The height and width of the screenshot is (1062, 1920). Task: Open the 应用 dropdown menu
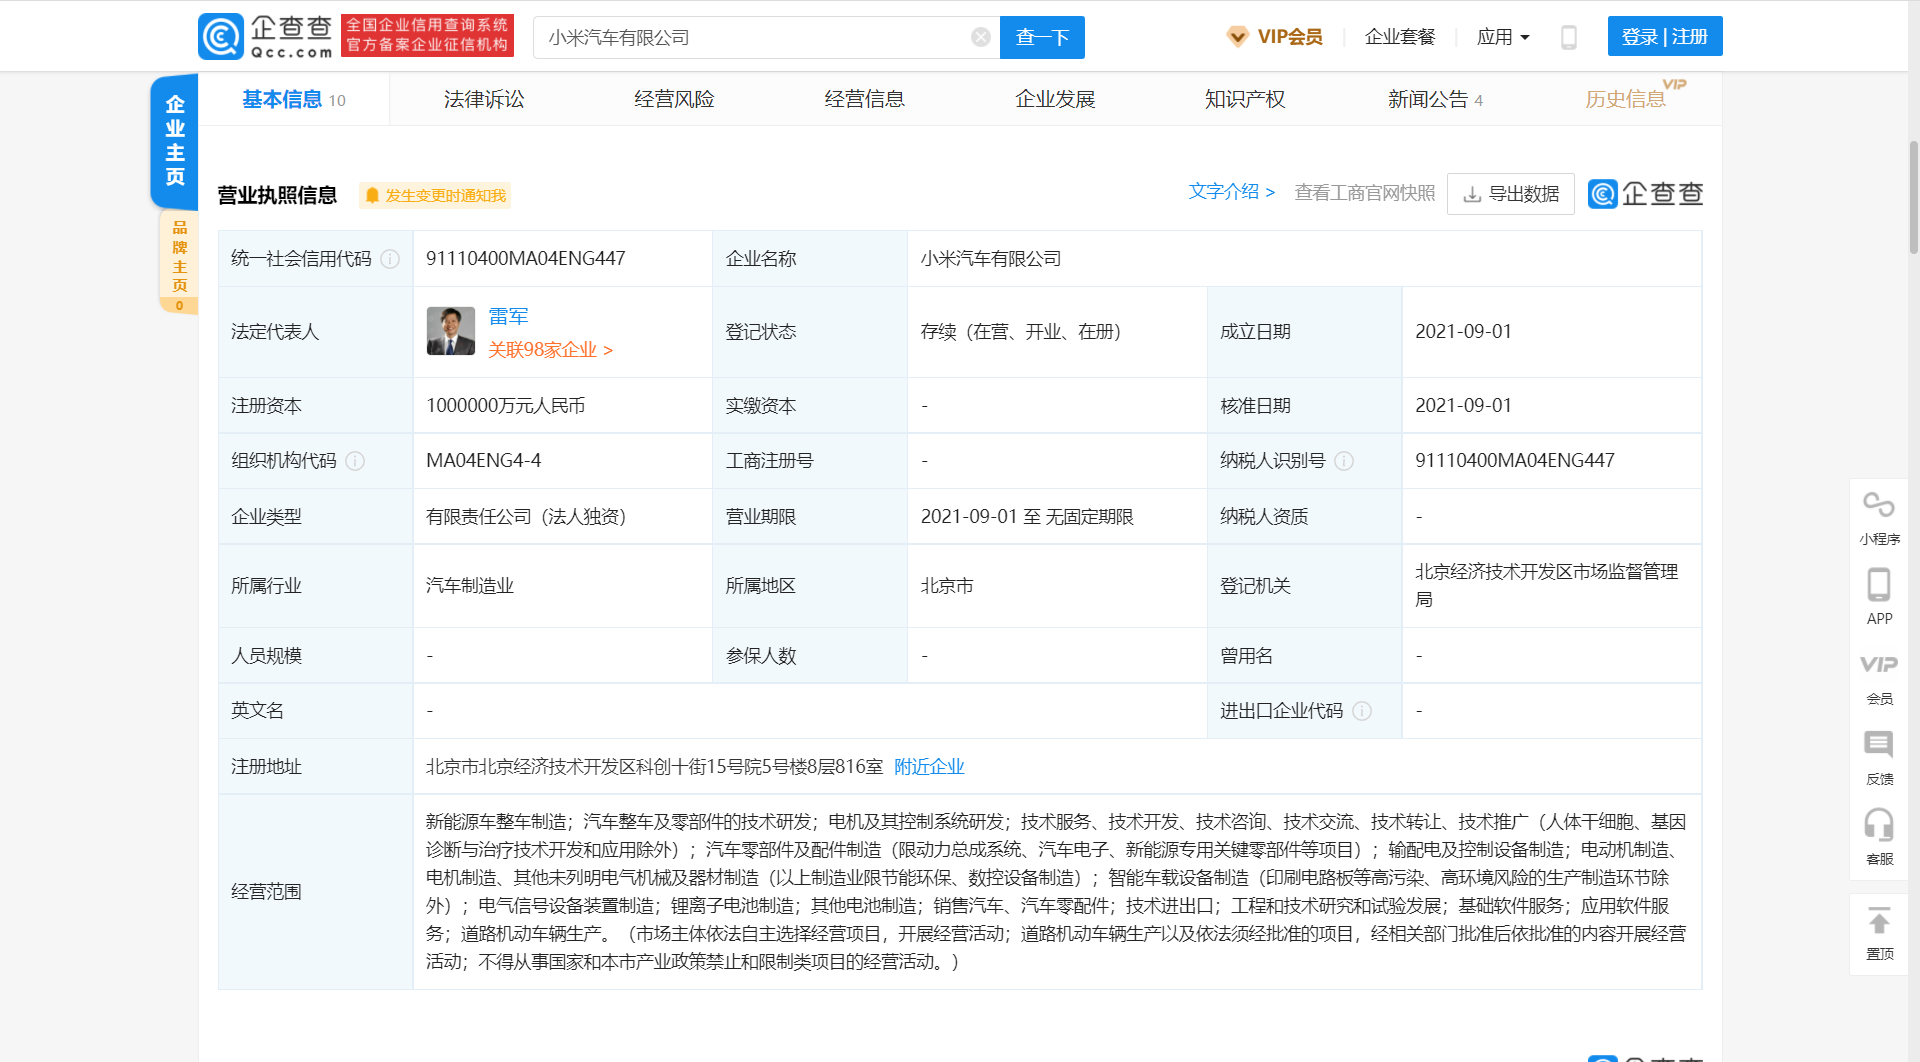point(1503,37)
